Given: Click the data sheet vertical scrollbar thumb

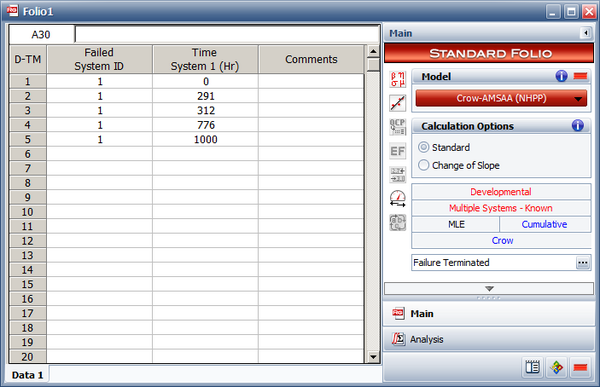Looking at the screenshot, I should pyautogui.click(x=373, y=64).
